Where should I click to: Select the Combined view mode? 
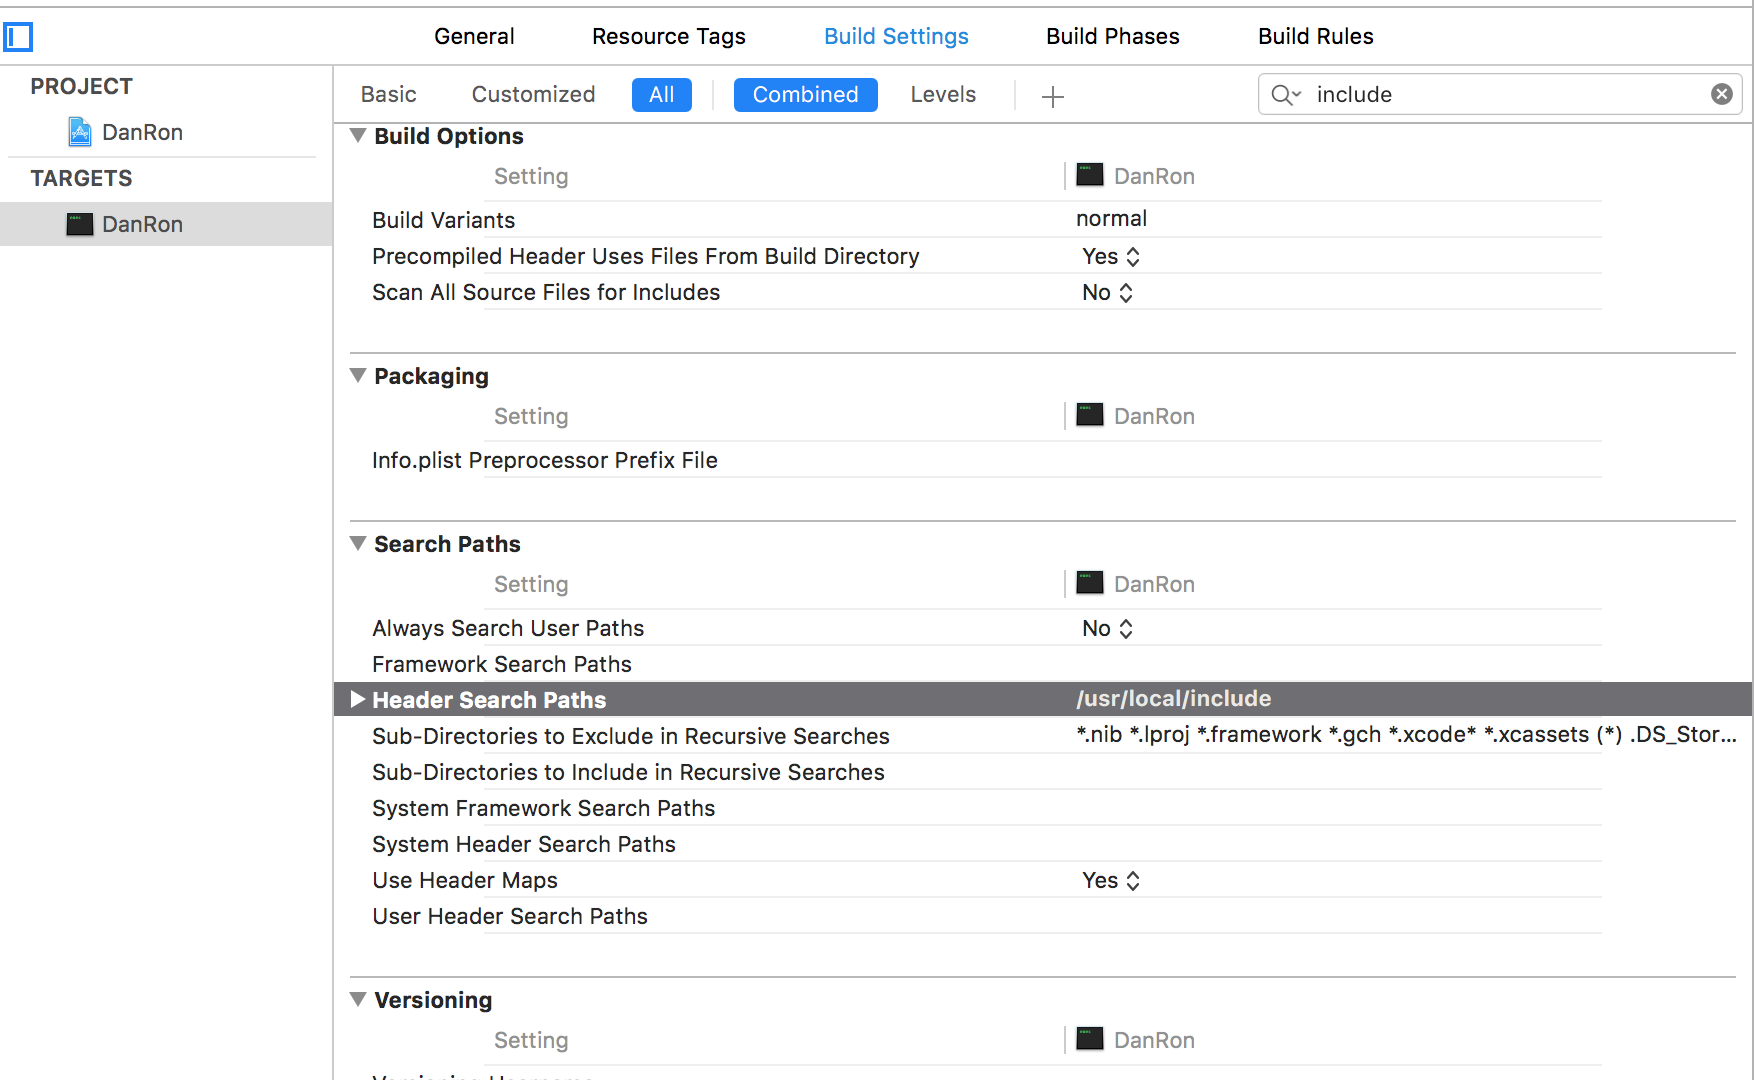806,95
